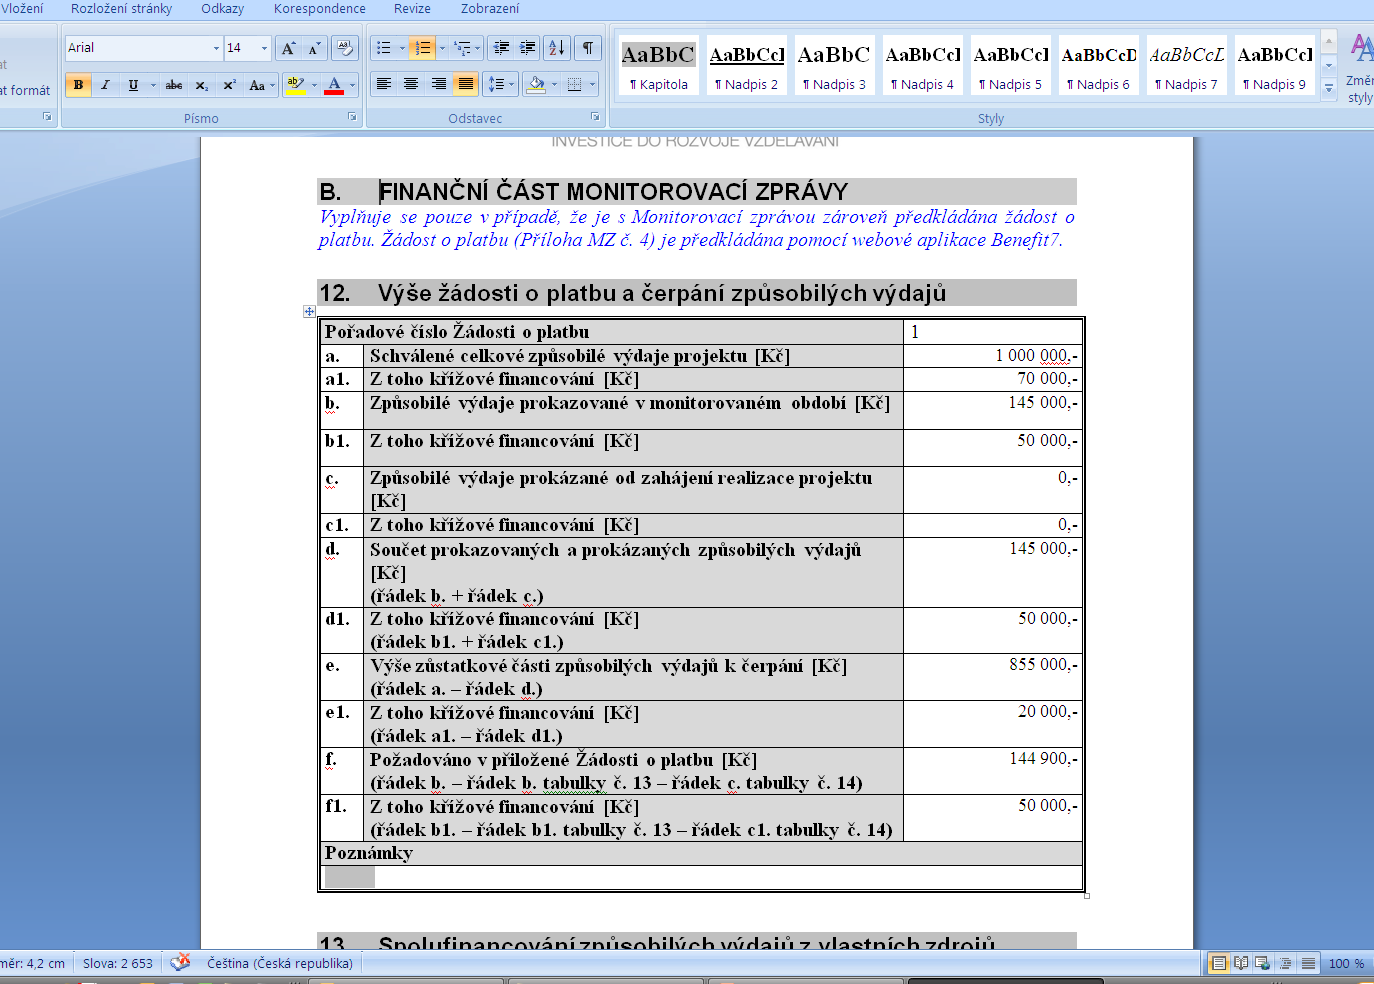Viewport: 1374px width, 984px height.
Task: Toggle justified text alignment
Action: [465, 85]
